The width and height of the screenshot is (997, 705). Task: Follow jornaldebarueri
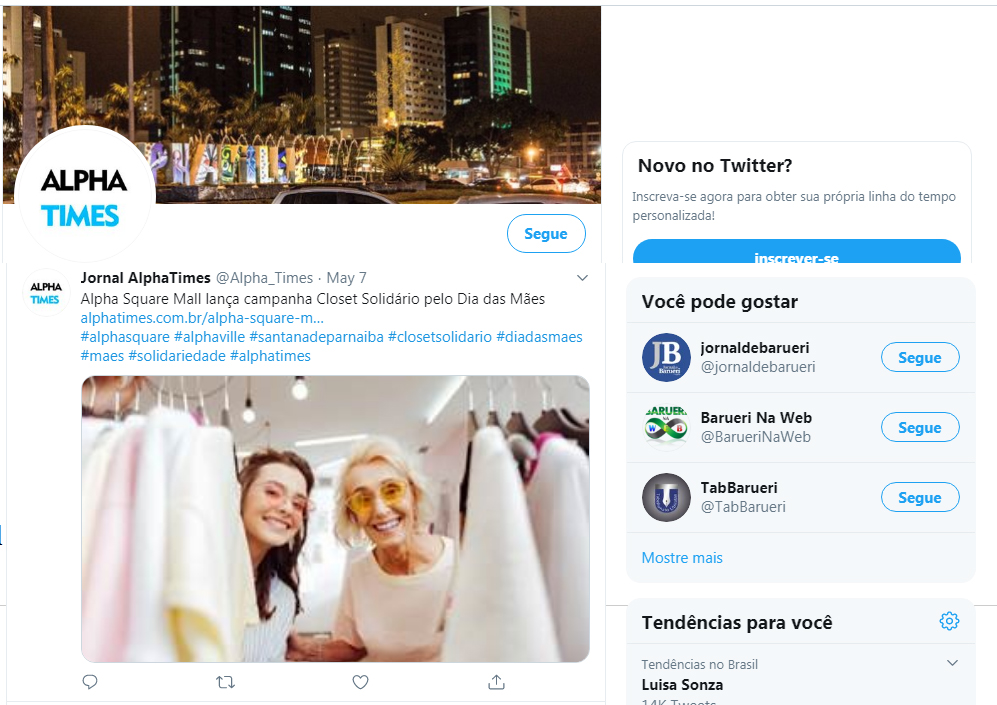click(919, 357)
